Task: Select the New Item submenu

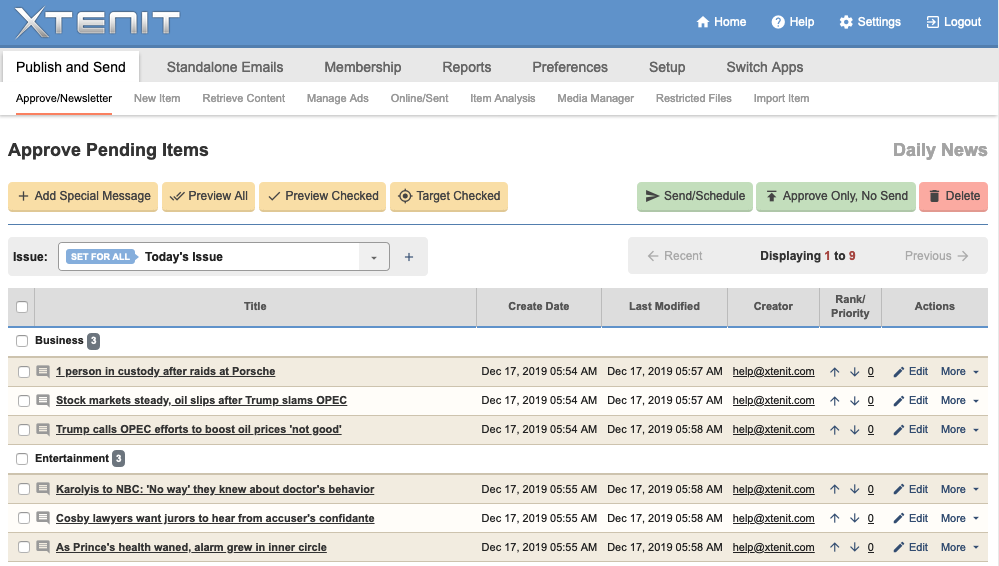Action: [x=157, y=98]
